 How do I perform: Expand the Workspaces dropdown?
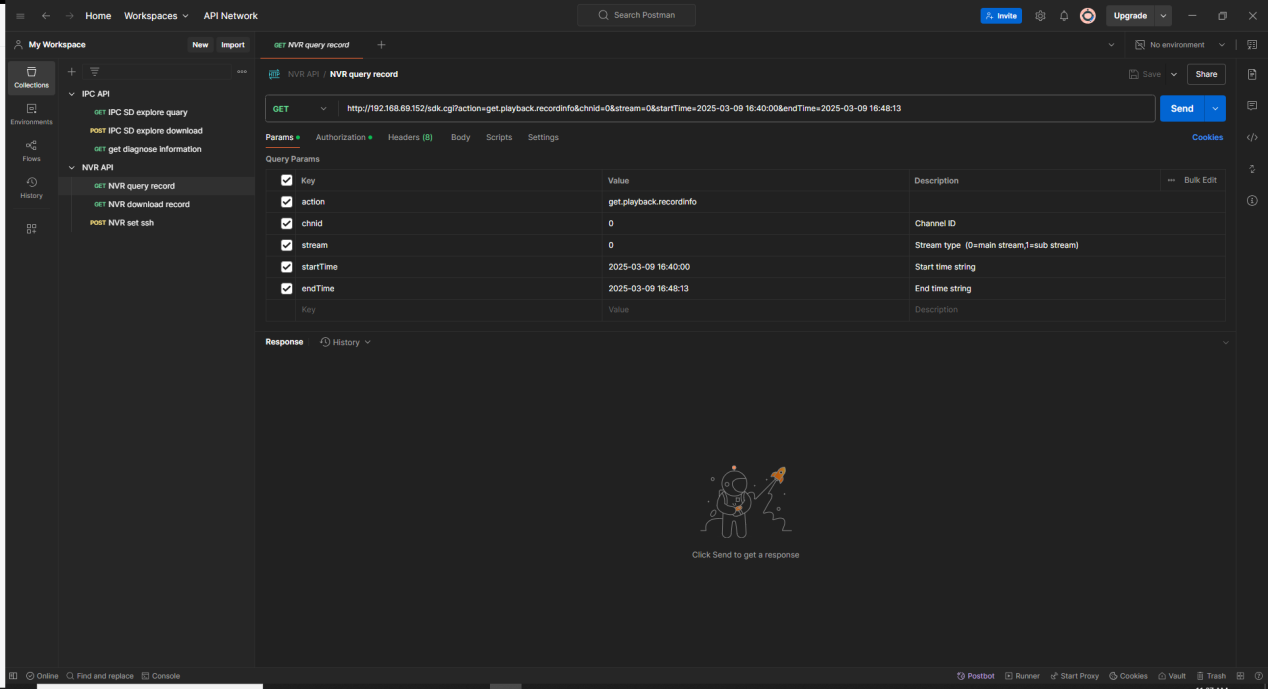(156, 16)
